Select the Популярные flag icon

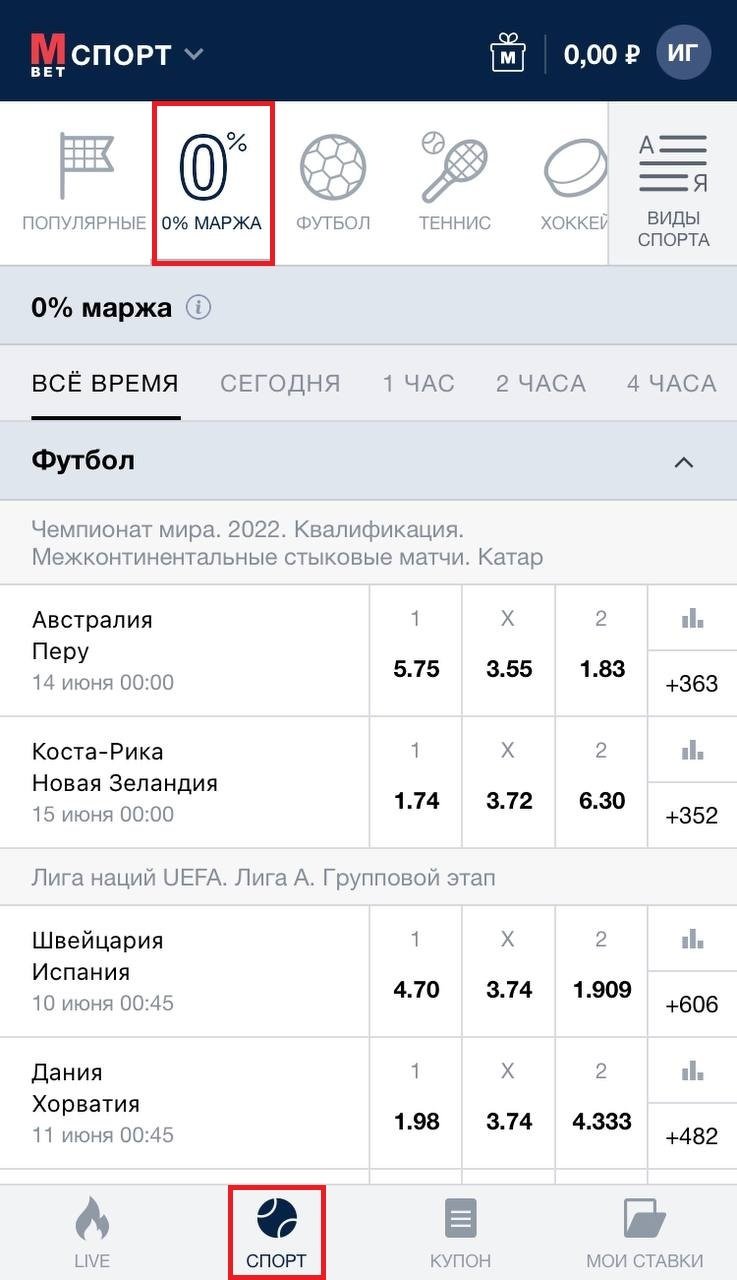click(84, 167)
